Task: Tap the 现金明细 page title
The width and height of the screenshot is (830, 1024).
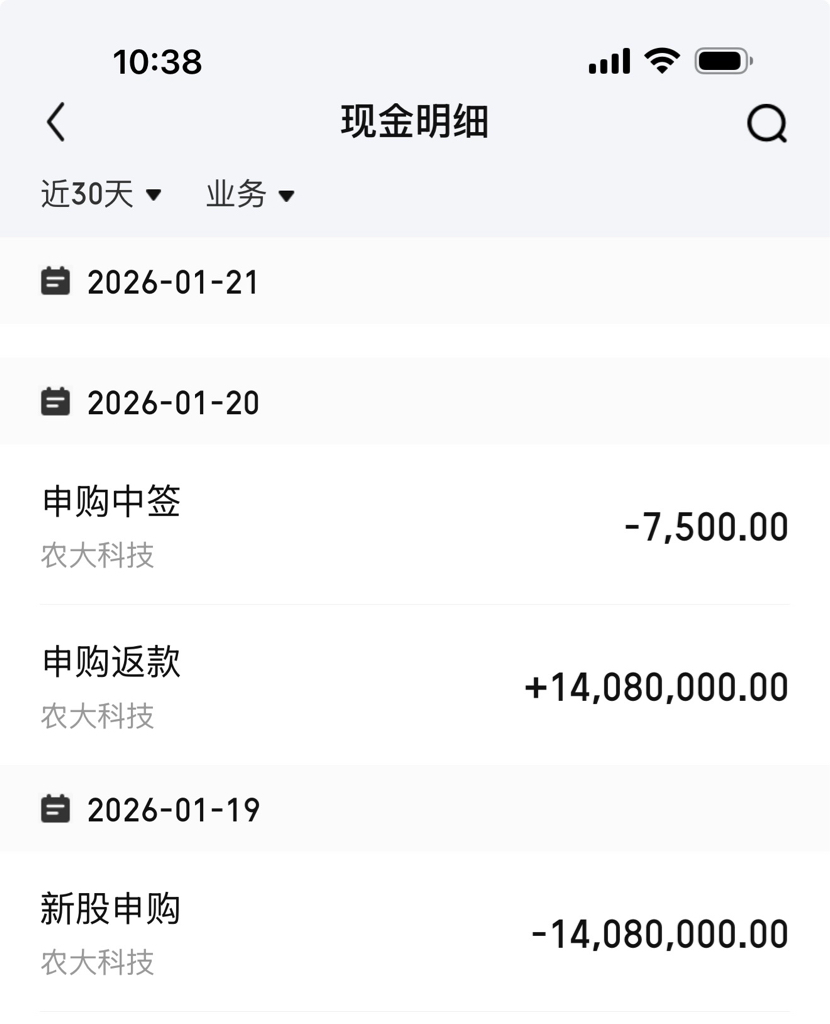Action: [415, 121]
